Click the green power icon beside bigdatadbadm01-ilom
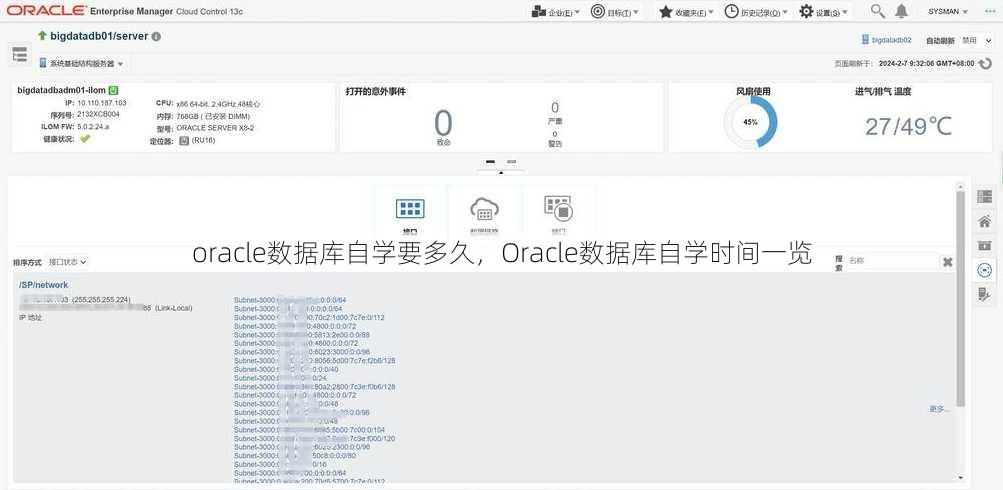This screenshot has width=1003, height=490. pyautogui.click(x=113, y=91)
